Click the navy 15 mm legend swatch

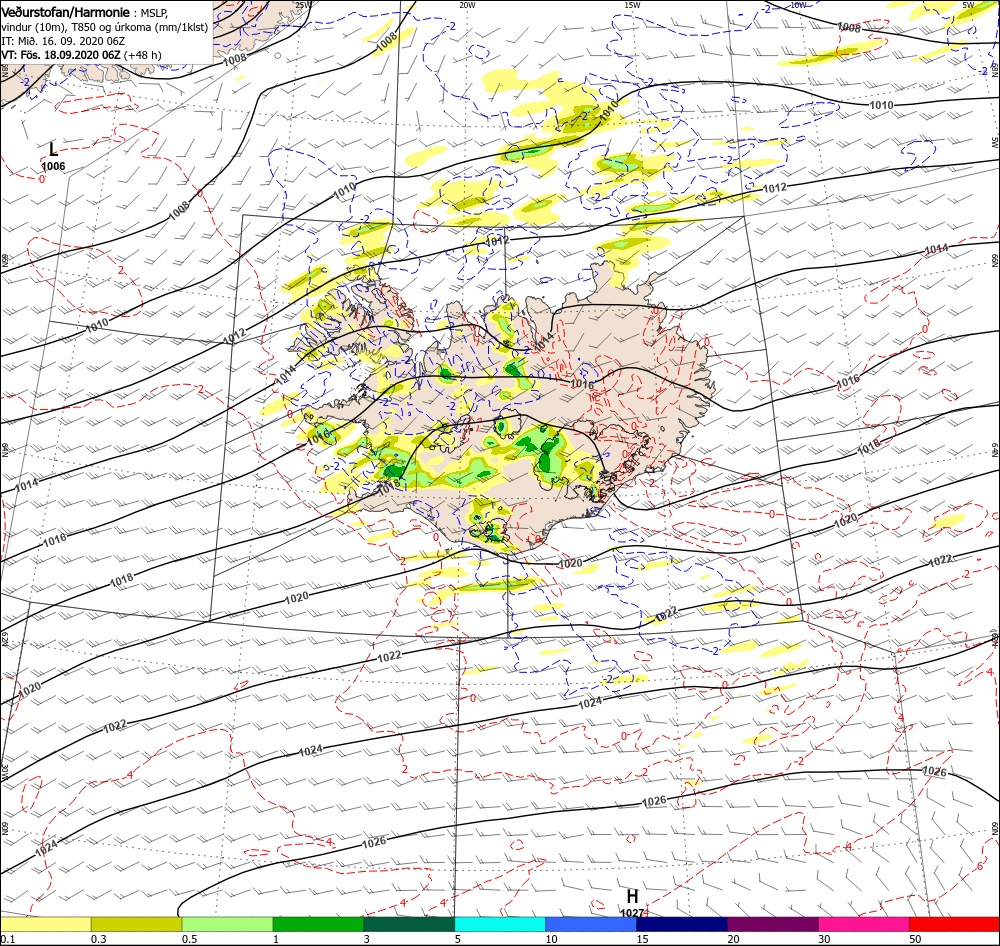pos(682,924)
